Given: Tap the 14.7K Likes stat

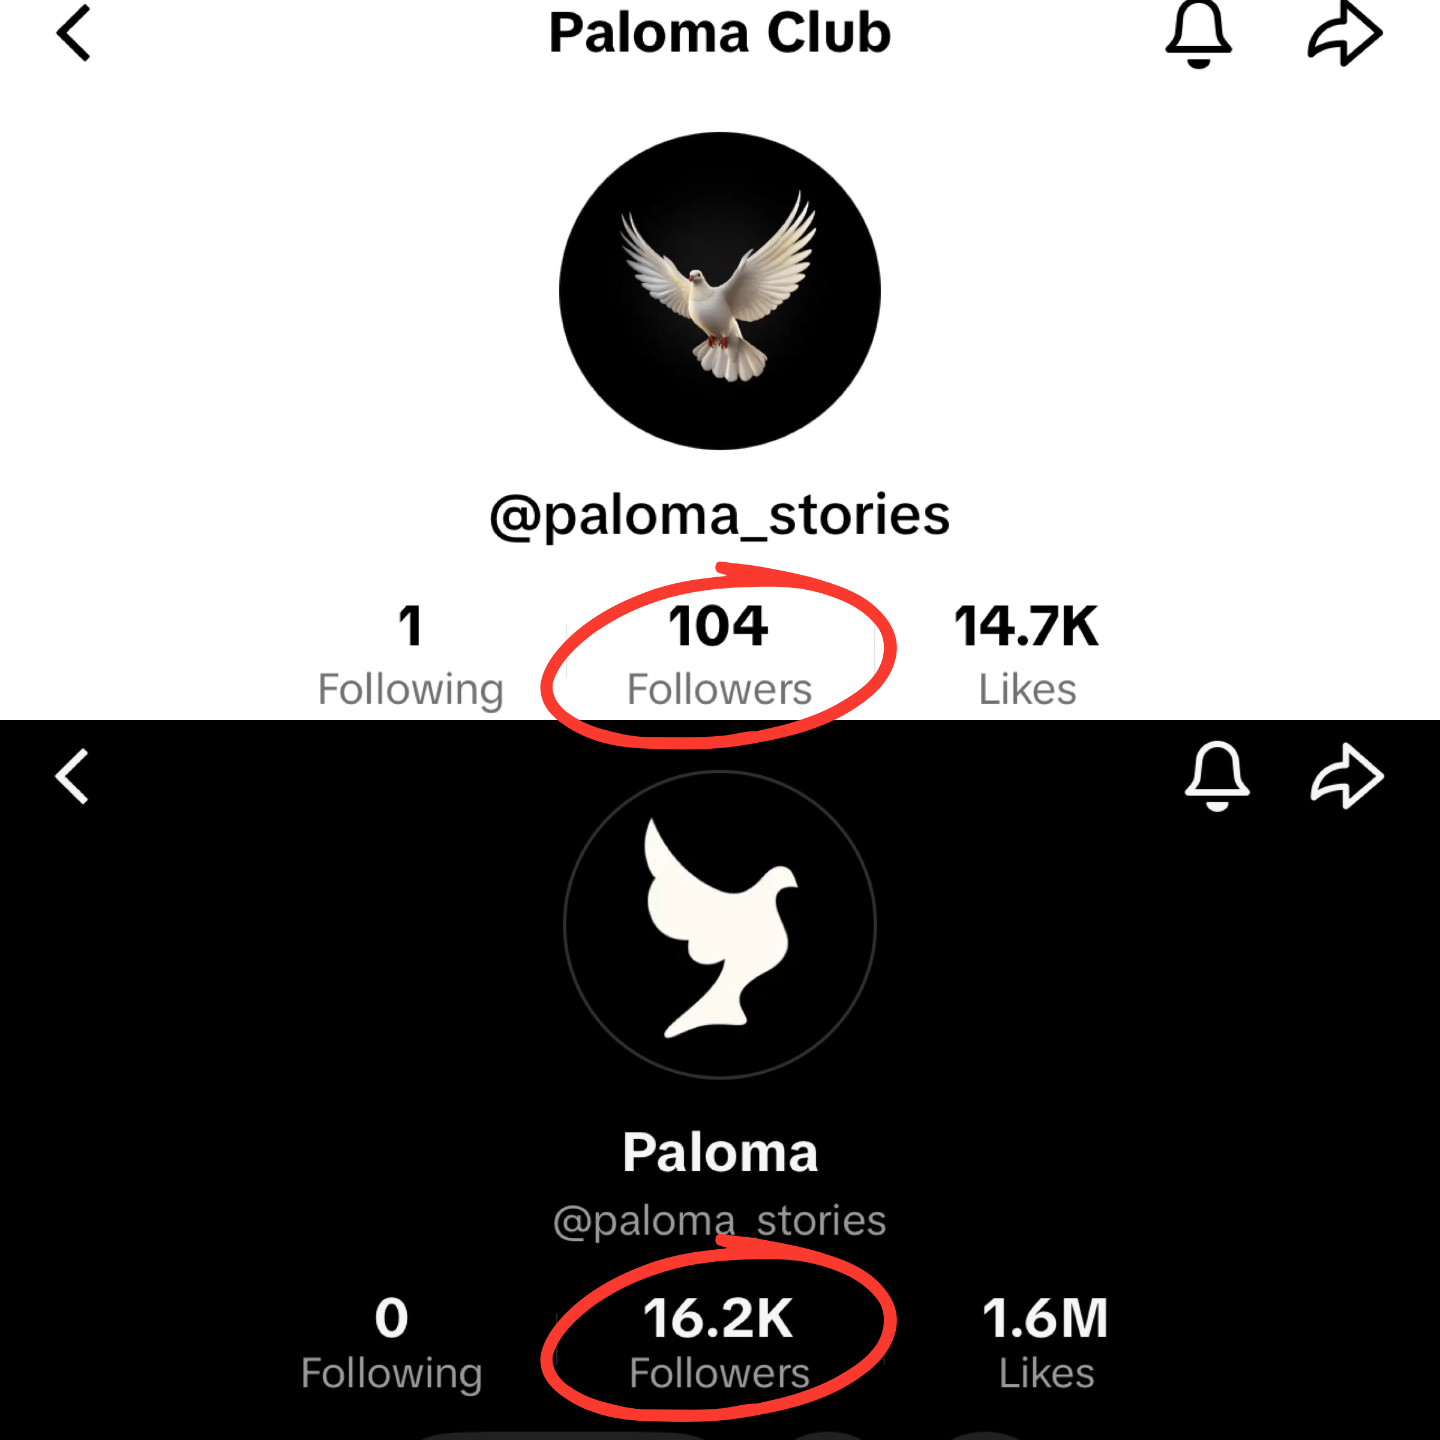Looking at the screenshot, I should tap(1027, 655).
